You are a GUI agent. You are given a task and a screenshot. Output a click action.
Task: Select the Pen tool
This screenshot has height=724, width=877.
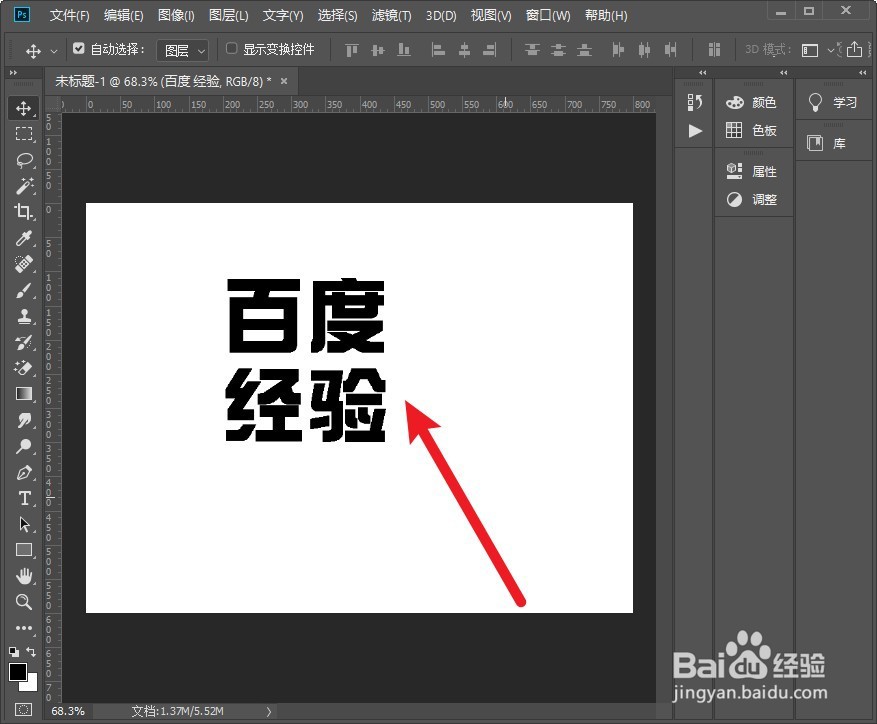tap(23, 473)
